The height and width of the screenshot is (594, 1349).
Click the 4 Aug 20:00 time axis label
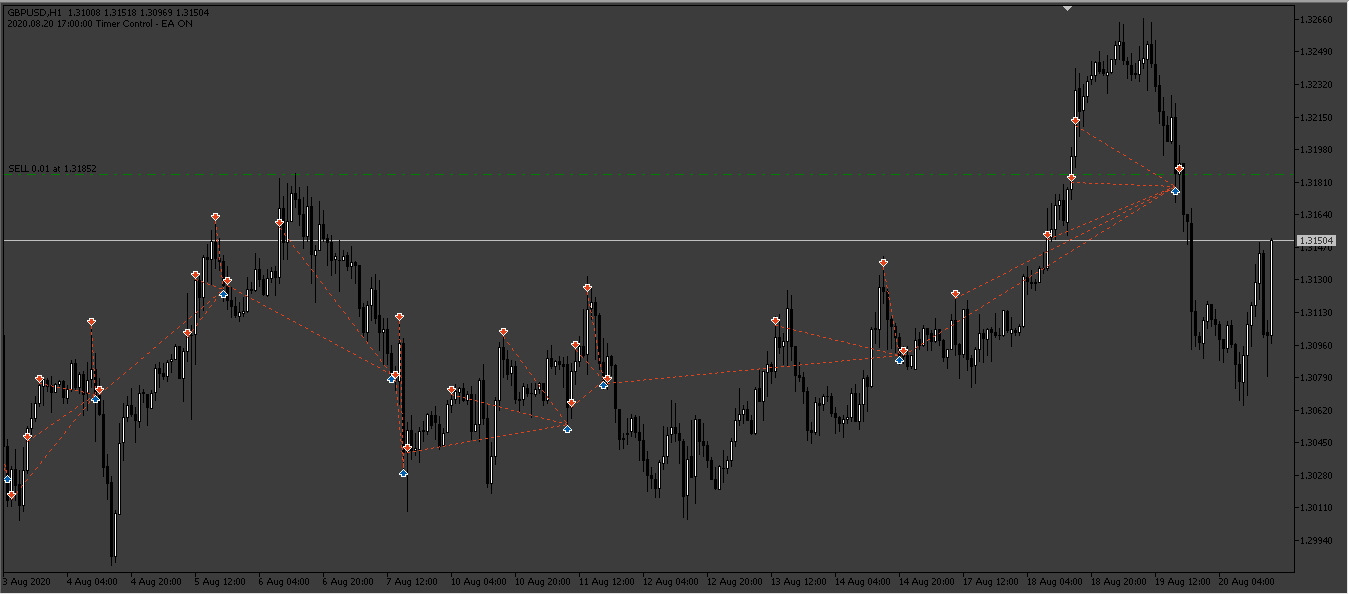(156, 581)
